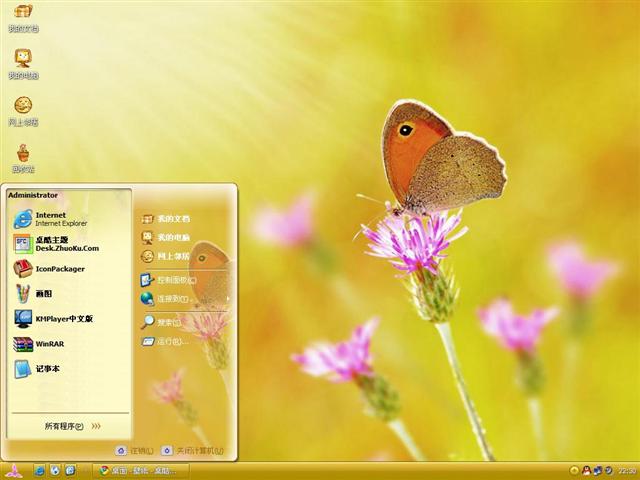Click the lotus flower Start button

point(14,471)
